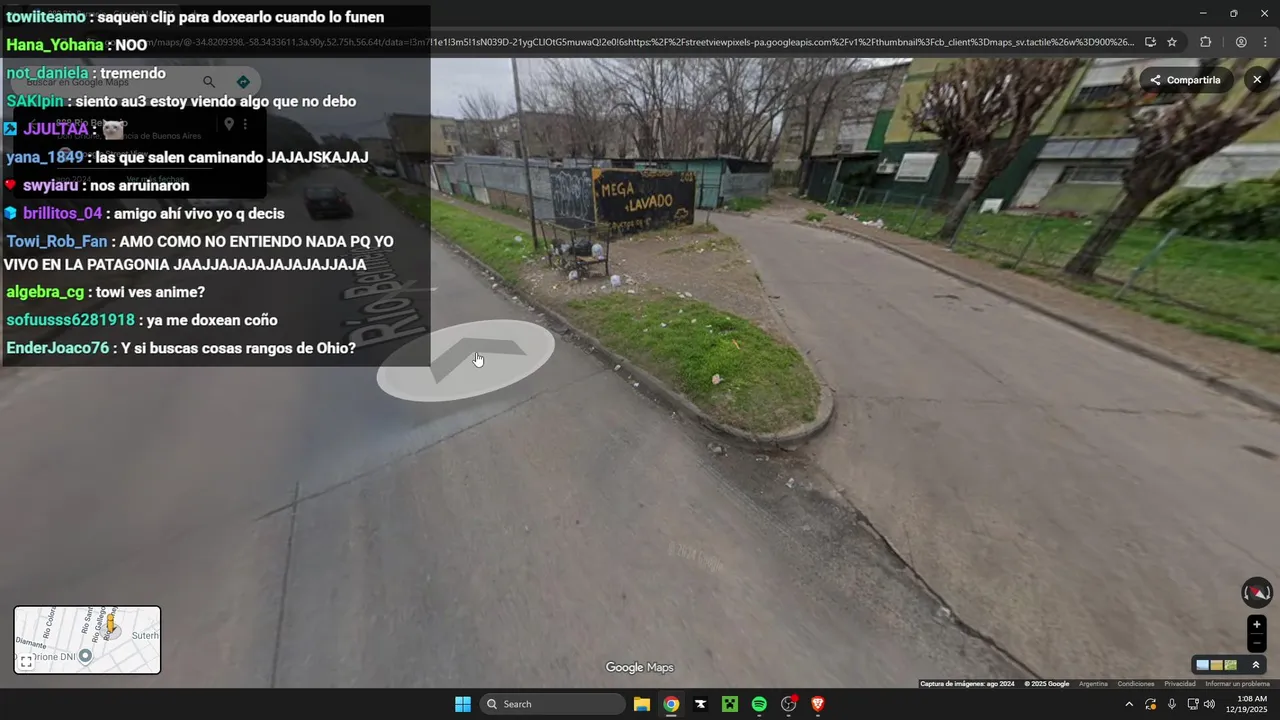Open the network display tray icon
1280x720 pixels.
pyautogui.click(x=1192, y=704)
